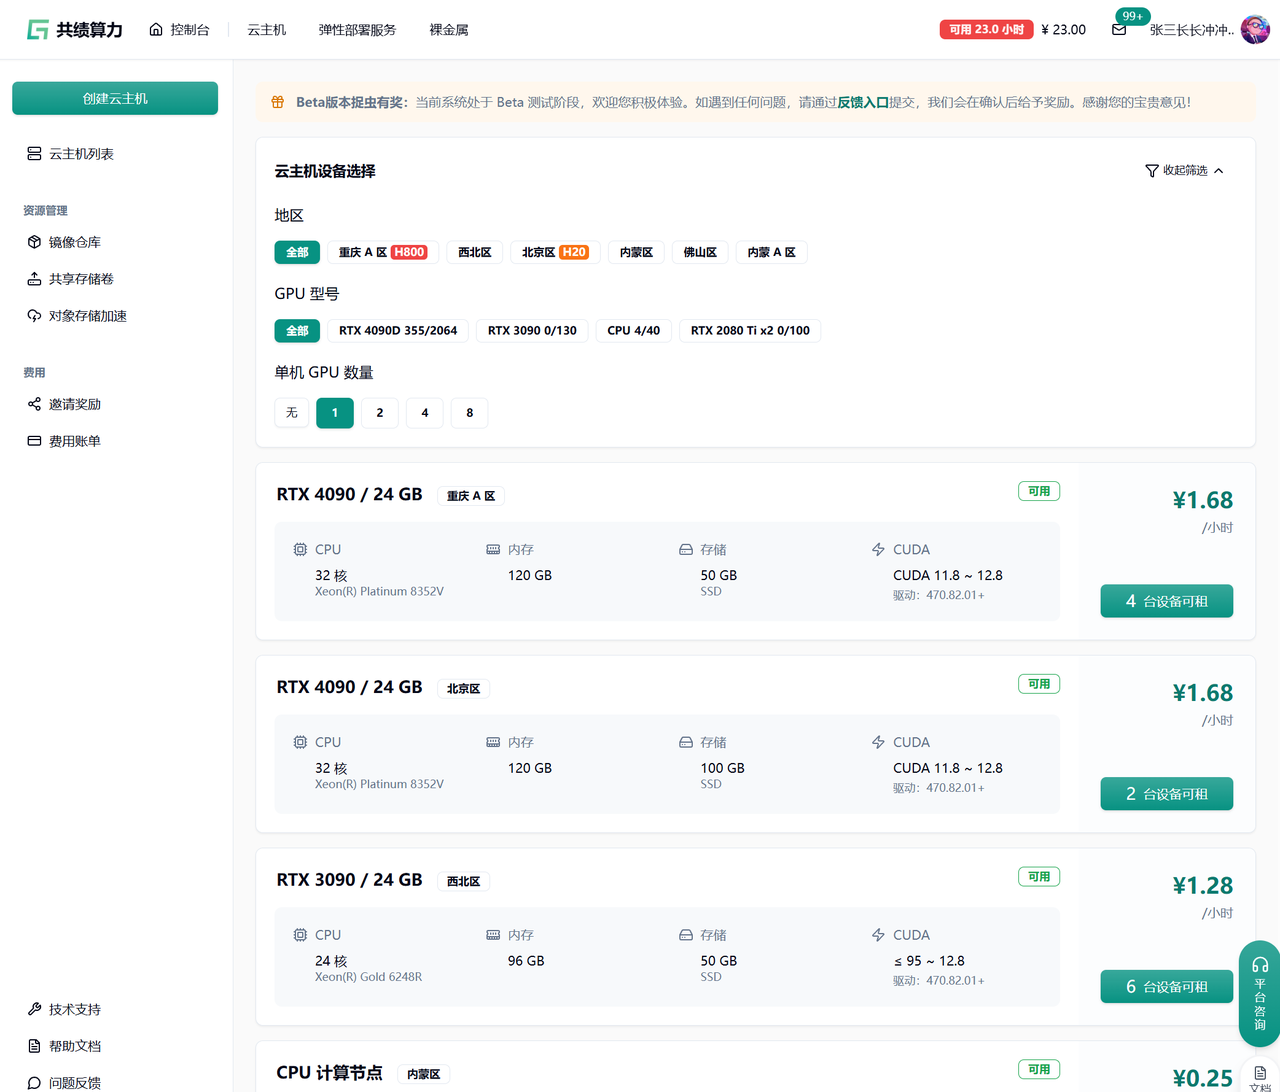Select 重庆 A 区 H800 region filter
This screenshot has height=1092, width=1280.
[x=383, y=252]
